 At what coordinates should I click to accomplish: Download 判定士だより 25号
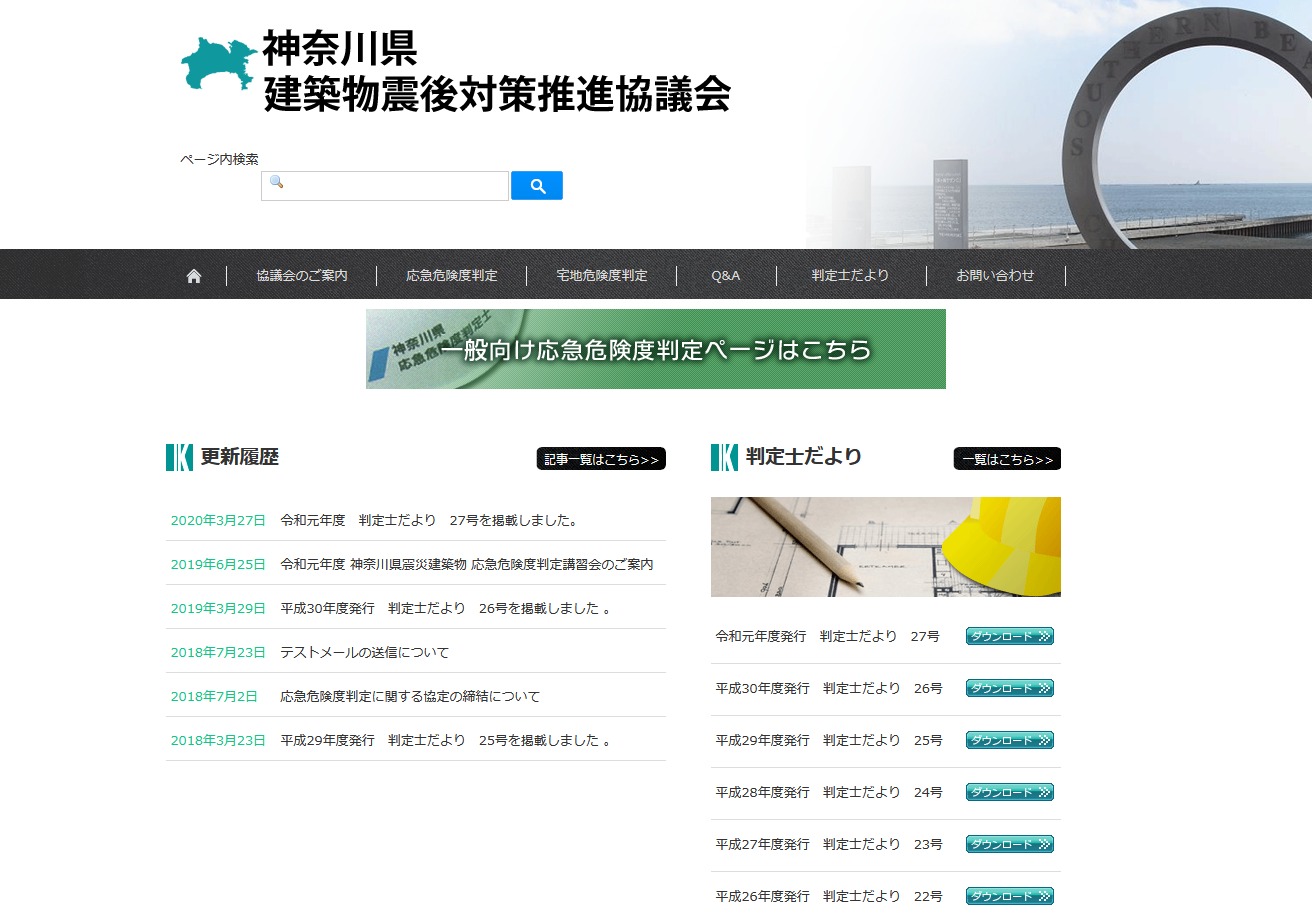(x=1009, y=740)
